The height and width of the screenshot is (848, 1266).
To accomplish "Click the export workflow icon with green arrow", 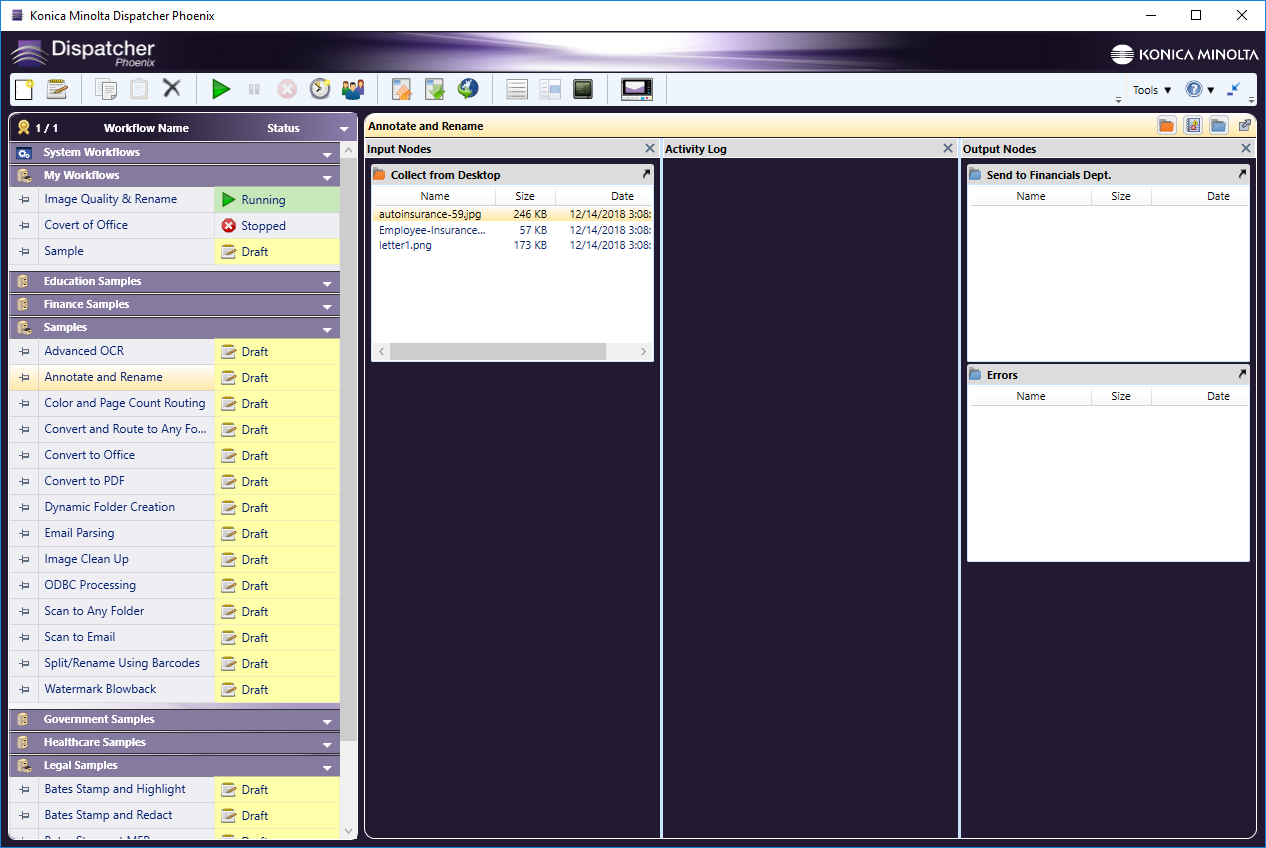I will coord(435,89).
